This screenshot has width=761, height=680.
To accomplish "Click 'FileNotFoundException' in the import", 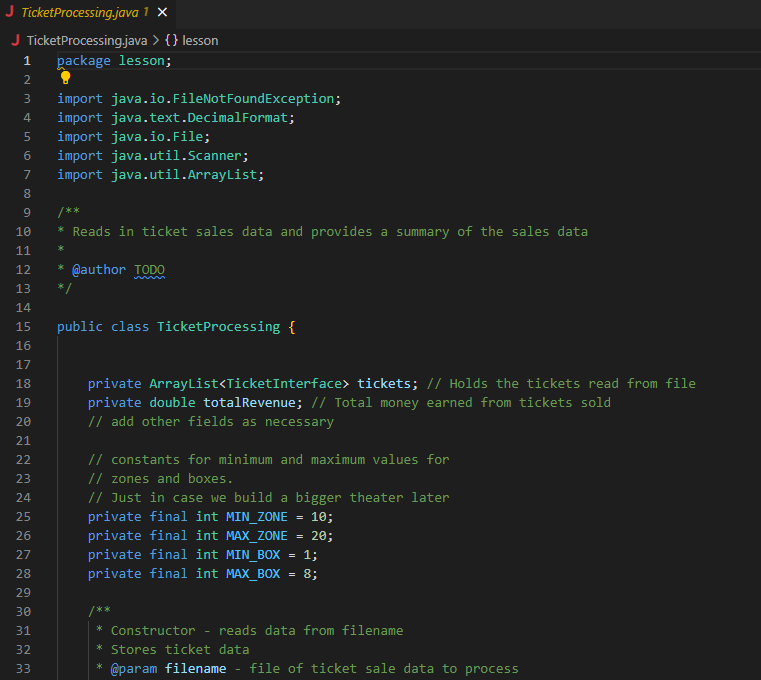I will [253, 99].
